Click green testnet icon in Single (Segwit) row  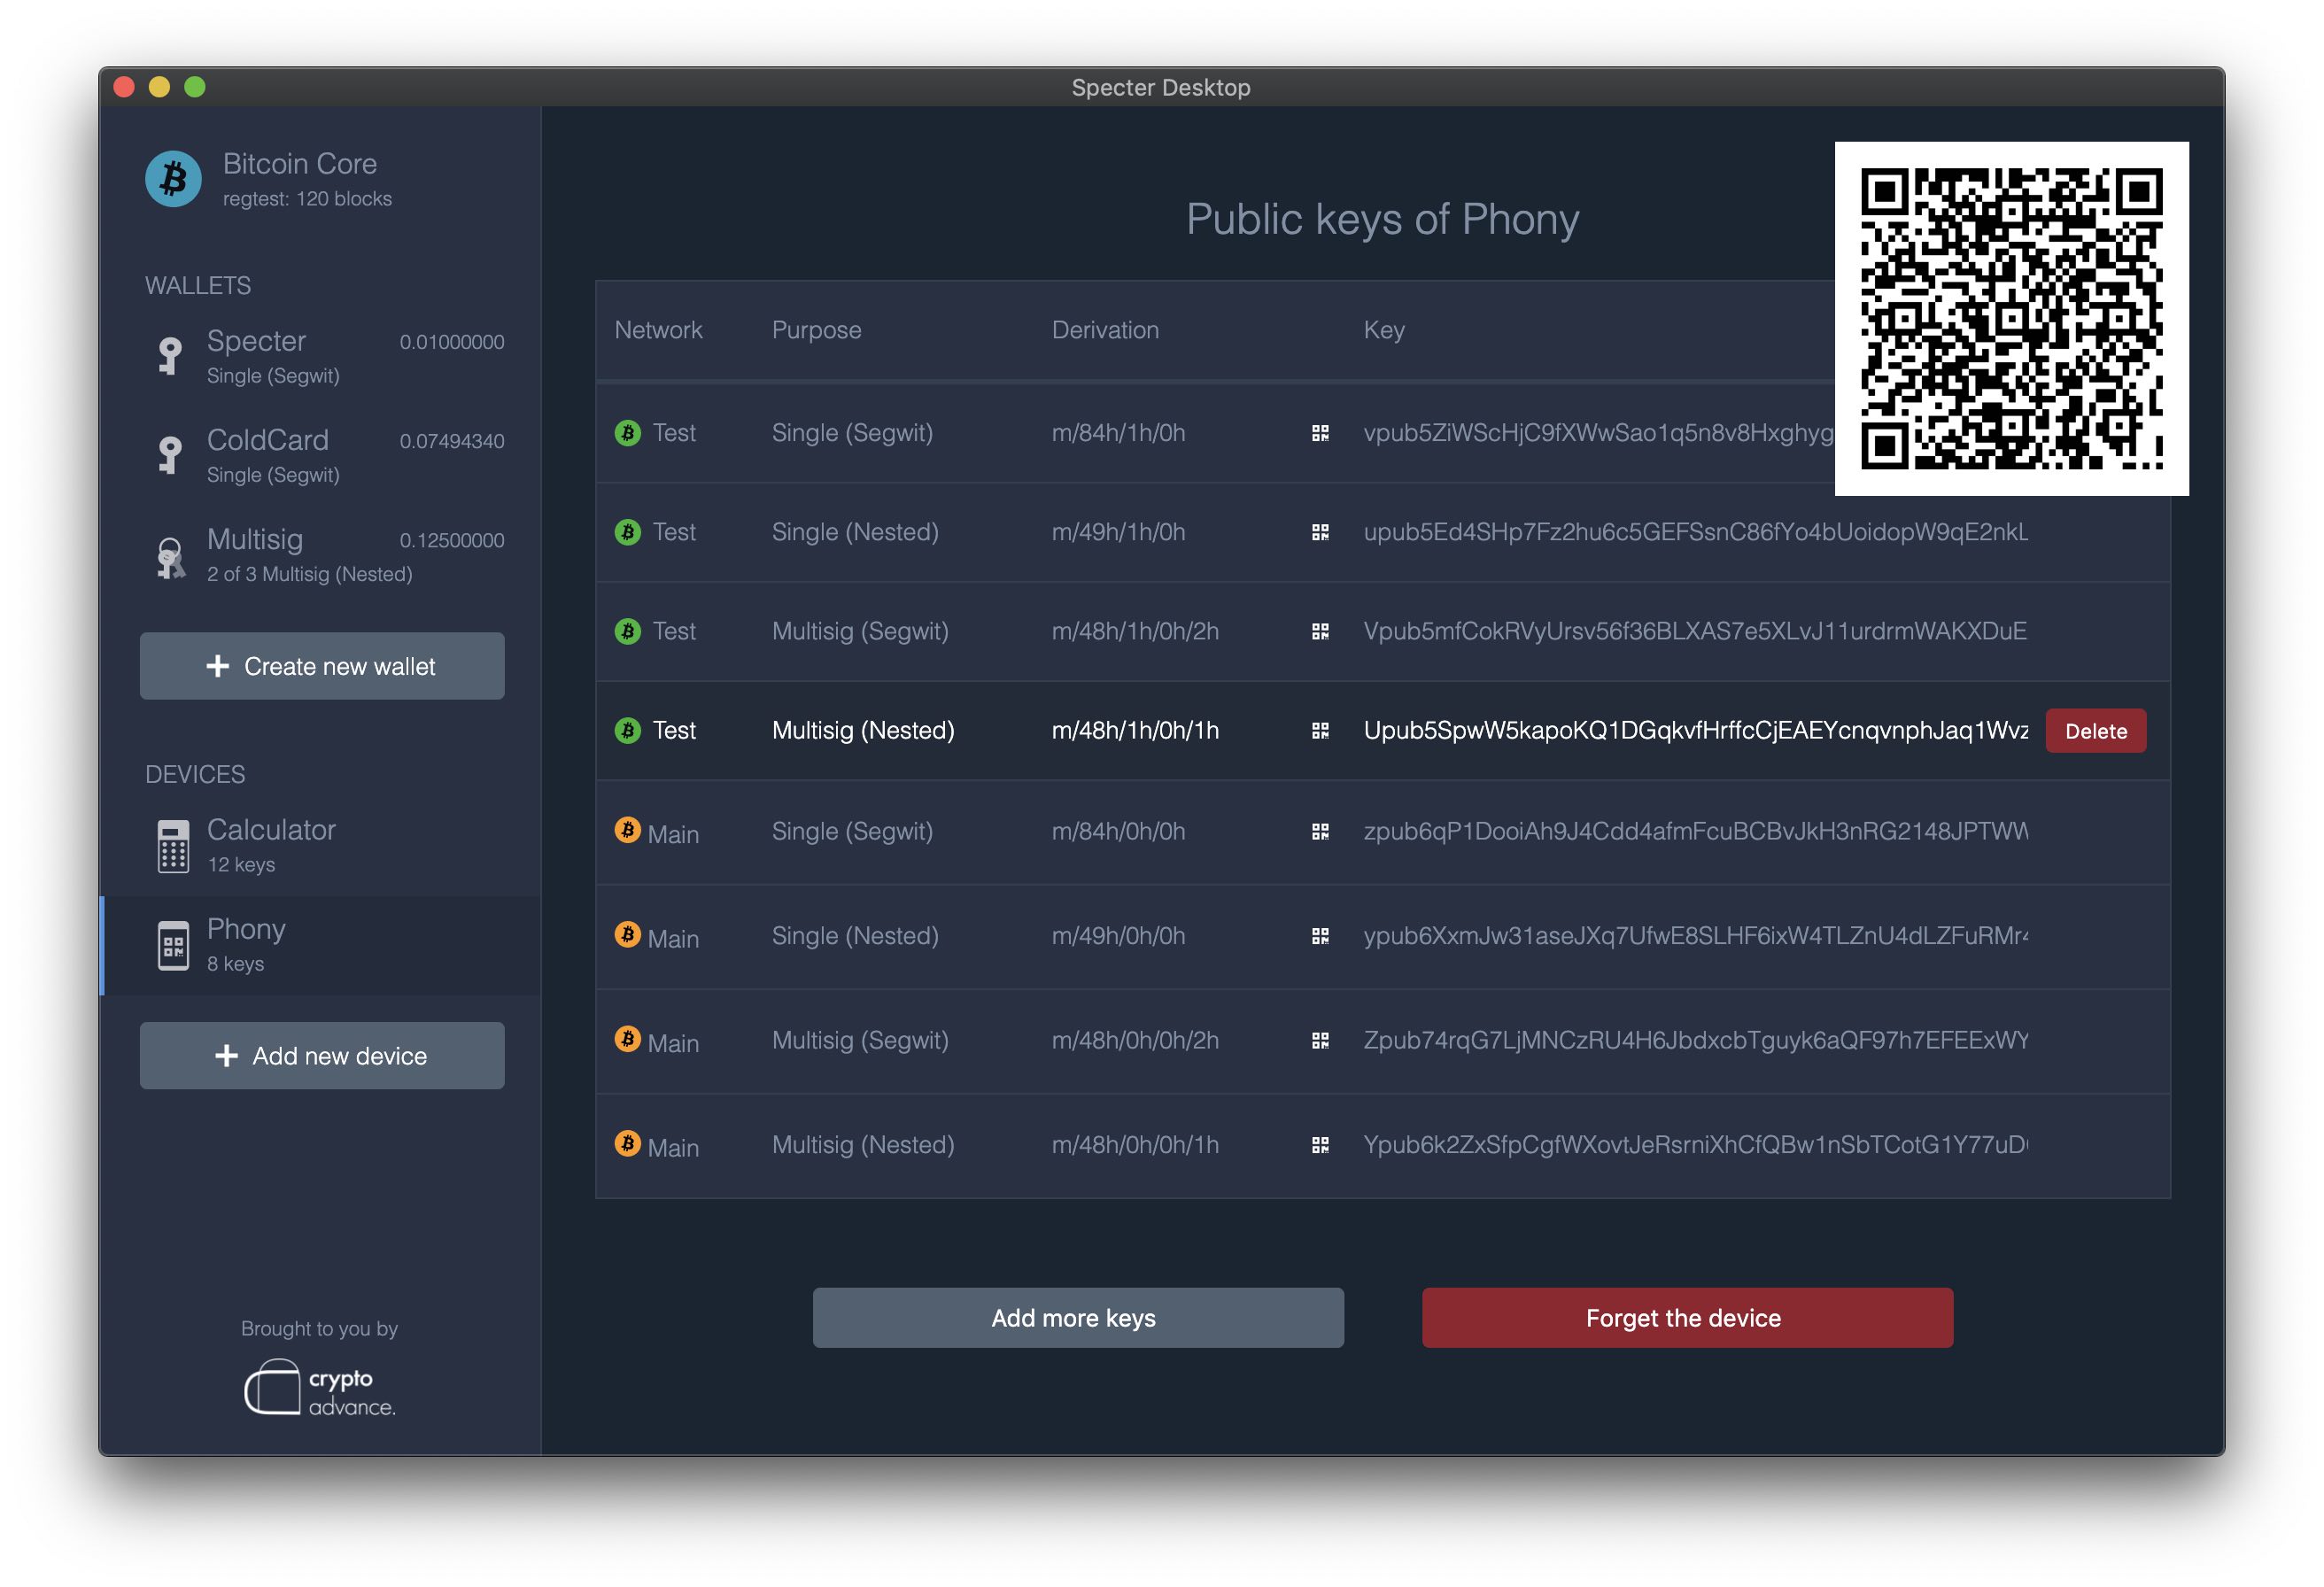(627, 432)
